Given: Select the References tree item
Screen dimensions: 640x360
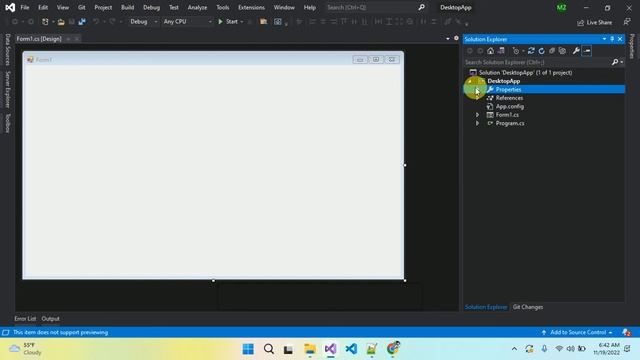Looking at the screenshot, I should [x=509, y=98].
